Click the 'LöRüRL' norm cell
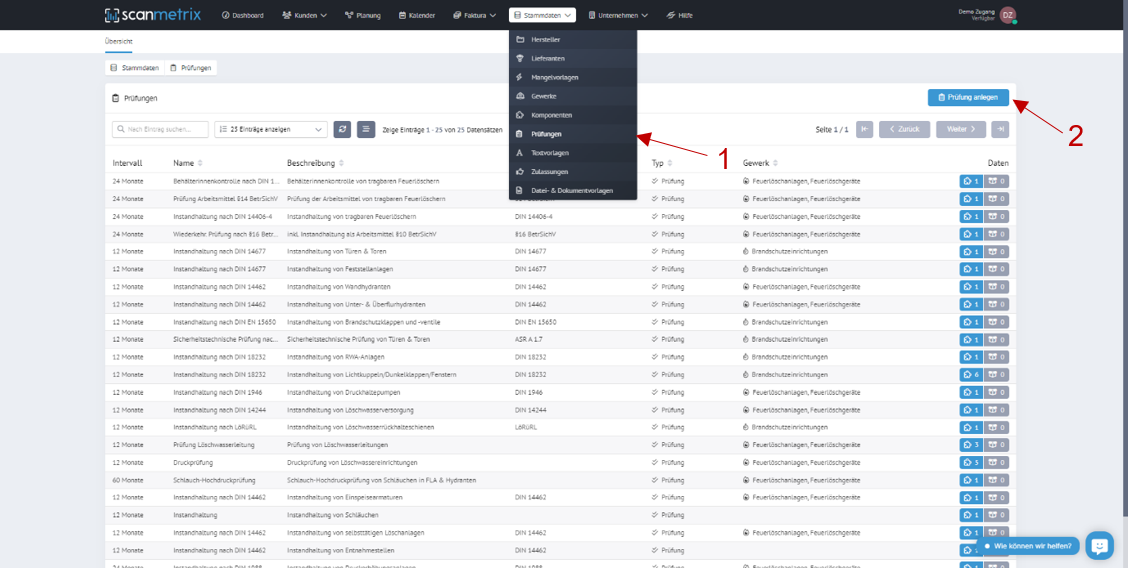 [x=527, y=427]
